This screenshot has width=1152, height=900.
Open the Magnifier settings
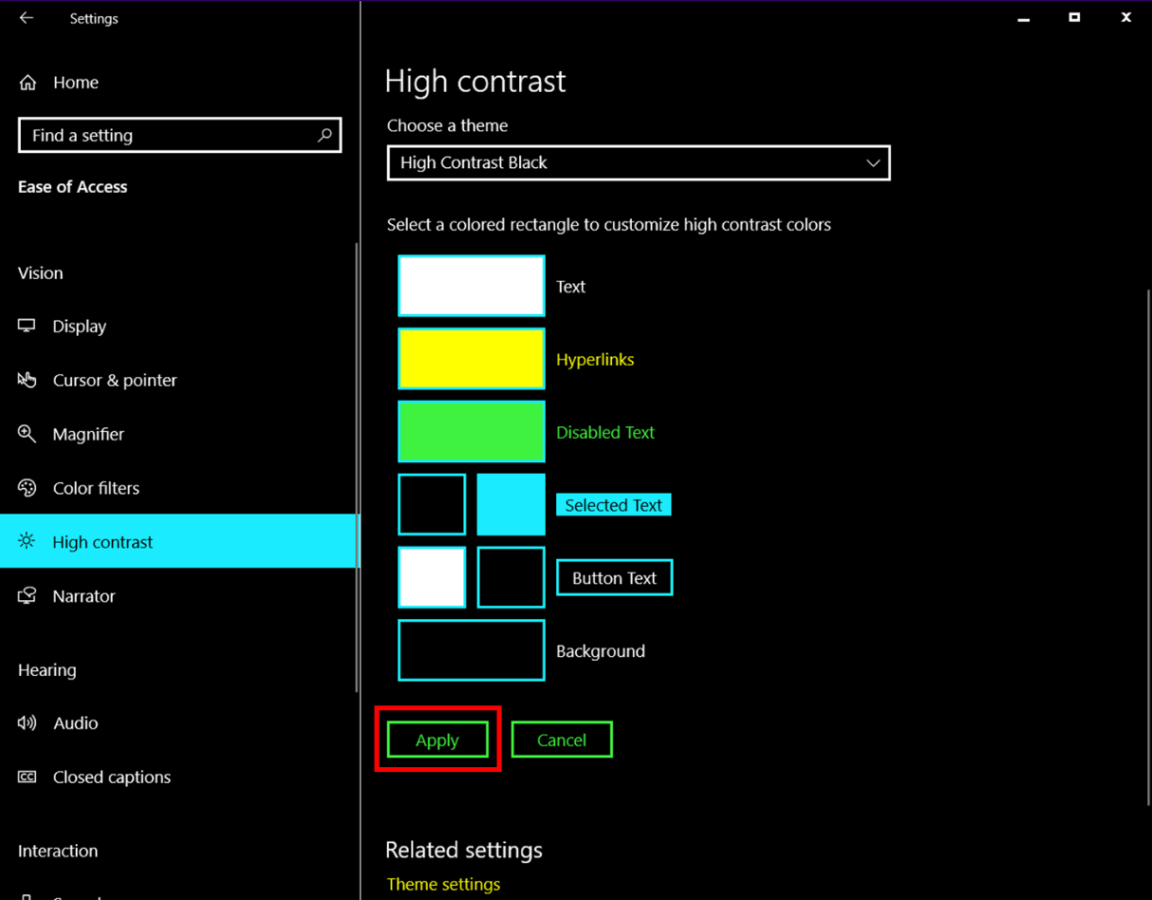[x=27, y=434]
